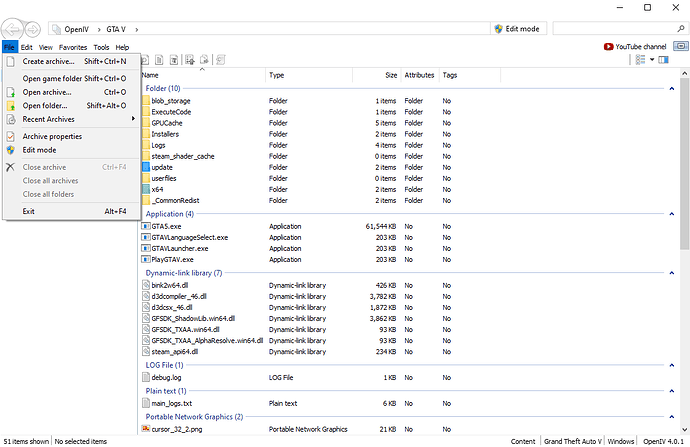Collapse the Dynamic-link library (7) group
Viewport: 690px width, 447px height.
672,273
